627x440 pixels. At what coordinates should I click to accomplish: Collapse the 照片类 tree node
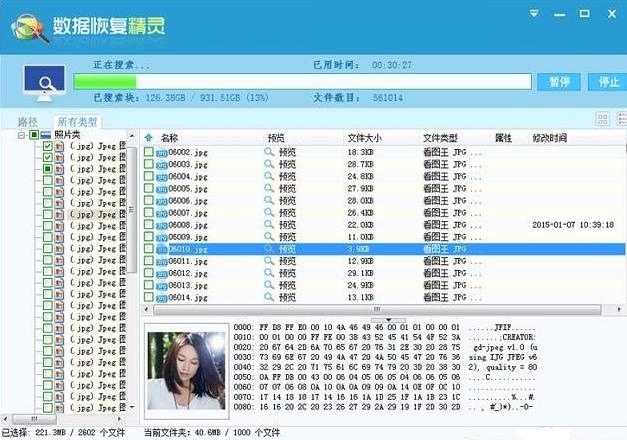(22, 135)
